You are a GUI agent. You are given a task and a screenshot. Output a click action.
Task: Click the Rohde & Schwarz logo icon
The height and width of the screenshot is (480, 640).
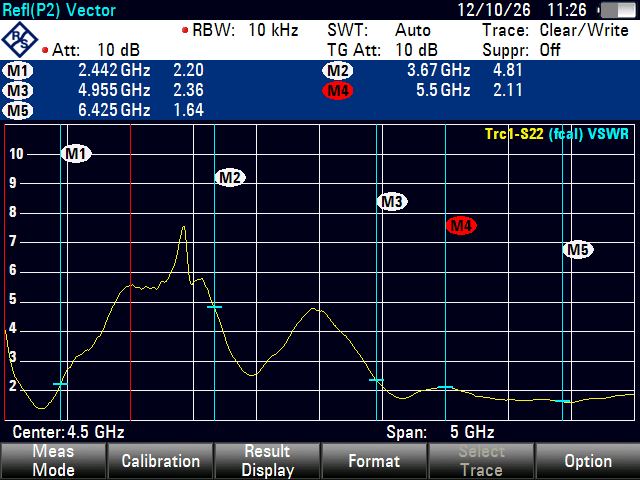(20, 40)
